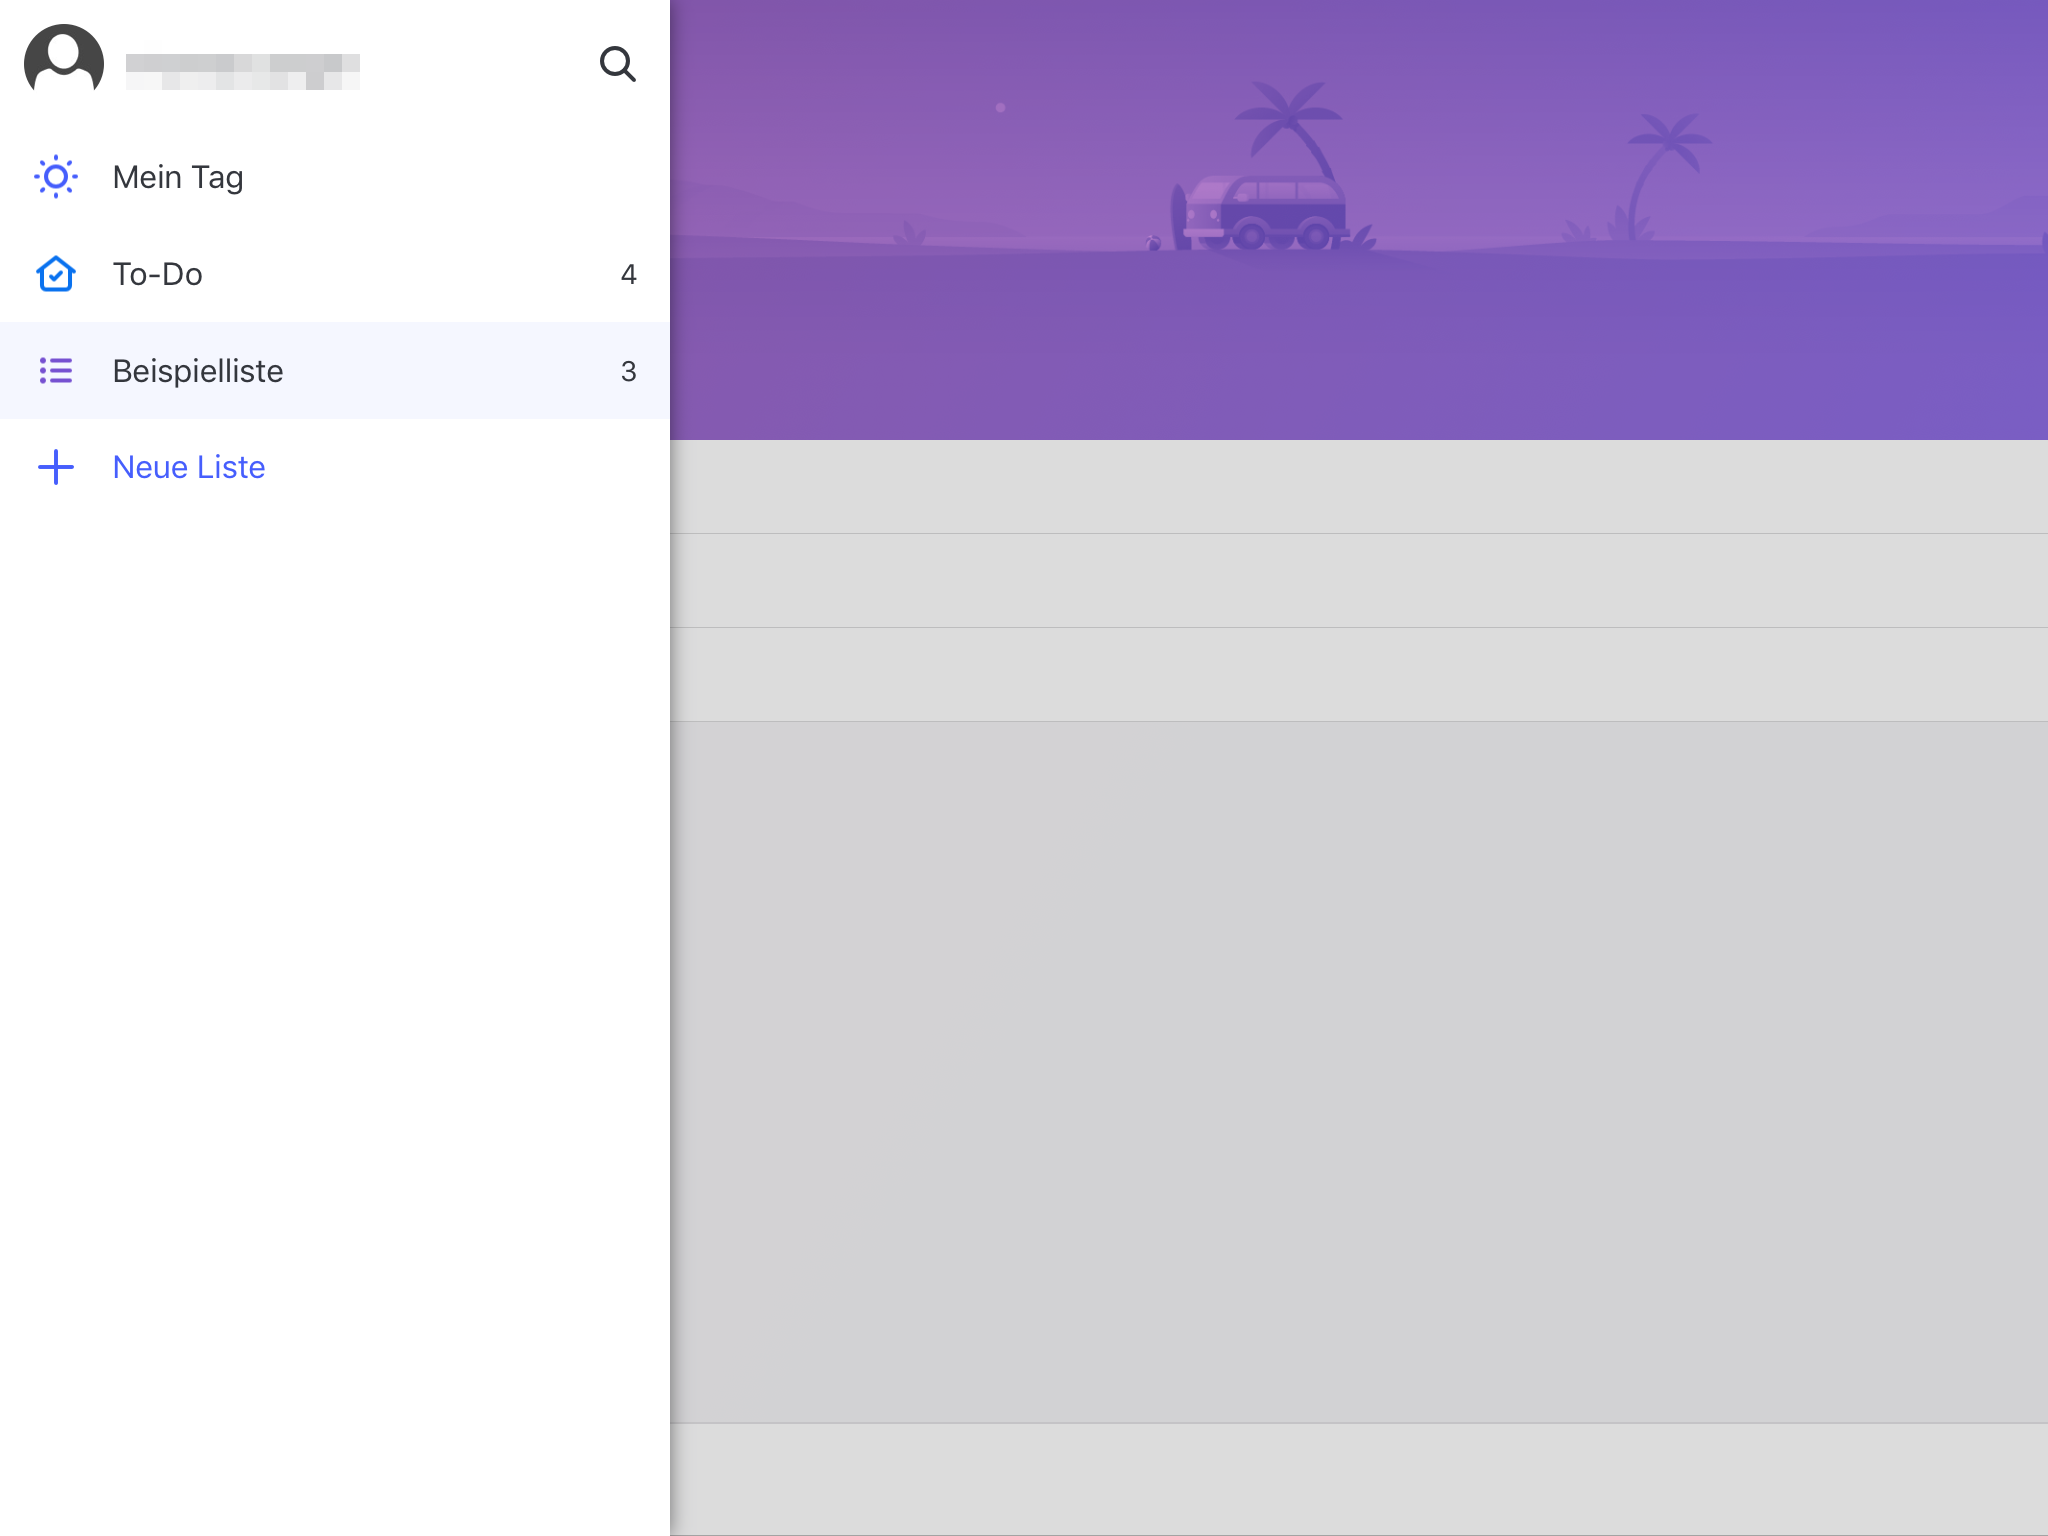This screenshot has width=2048, height=1536.
Task: Select the third dimmed task row
Action: click(x=1358, y=675)
